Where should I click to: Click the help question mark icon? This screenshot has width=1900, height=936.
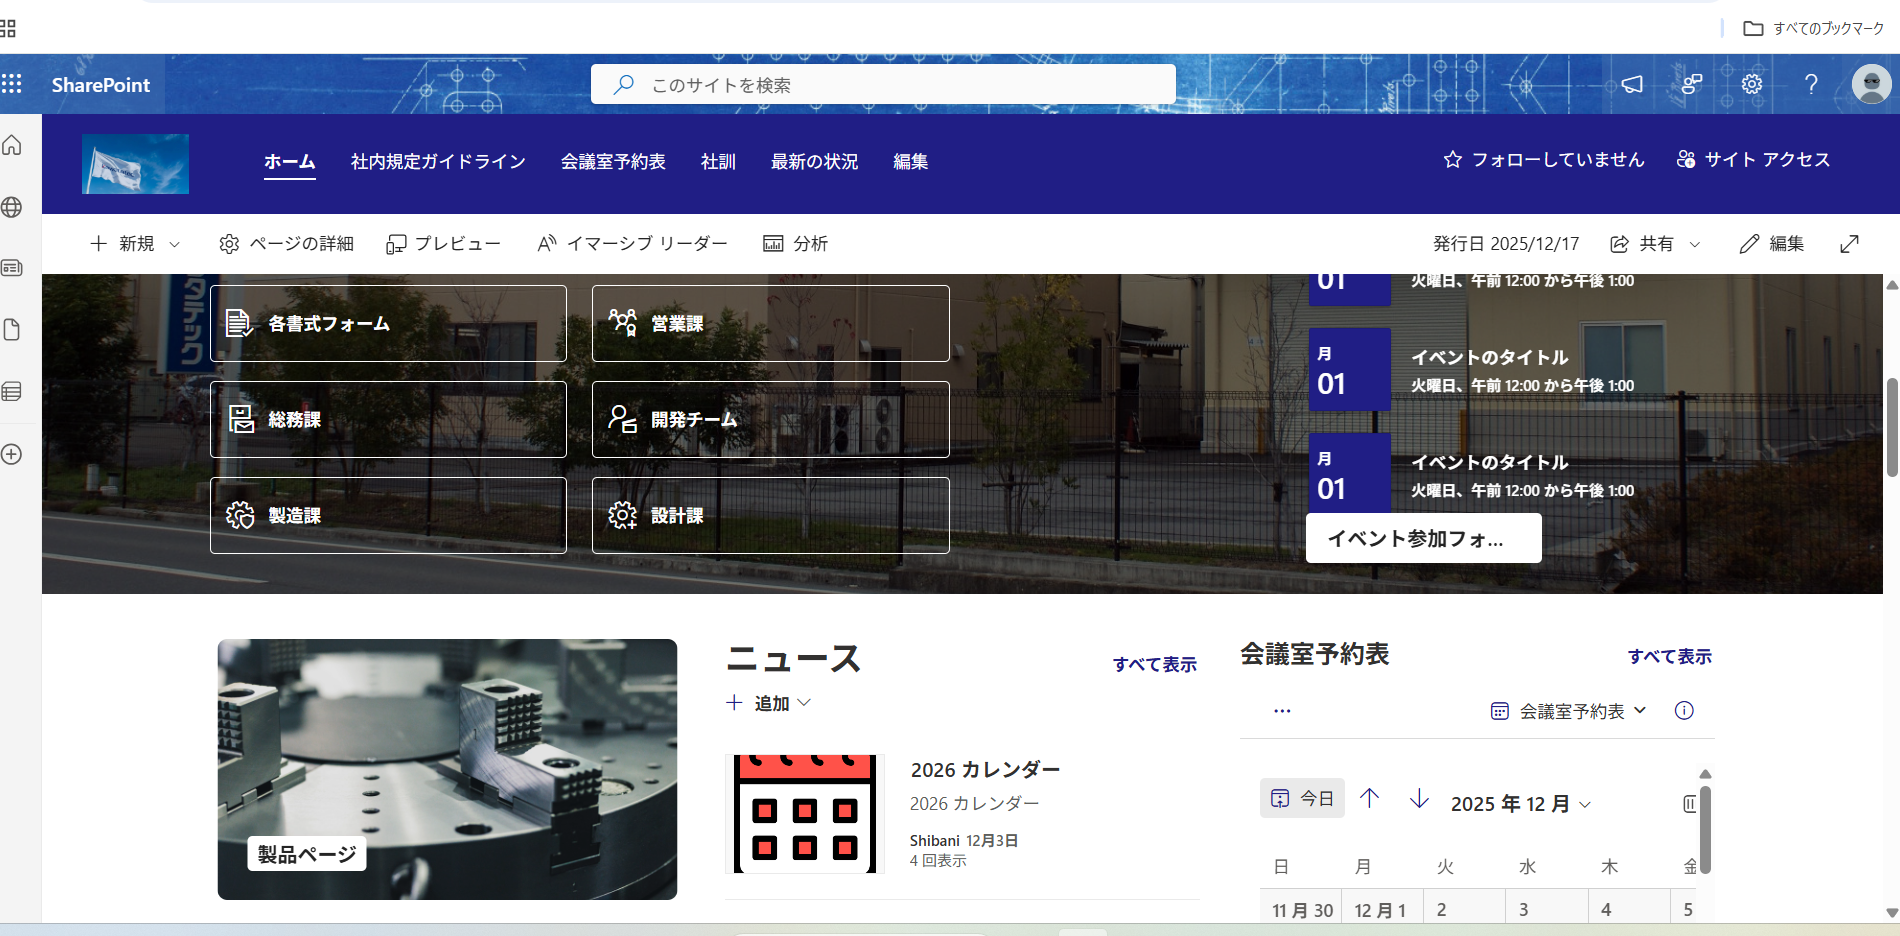tap(1811, 84)
